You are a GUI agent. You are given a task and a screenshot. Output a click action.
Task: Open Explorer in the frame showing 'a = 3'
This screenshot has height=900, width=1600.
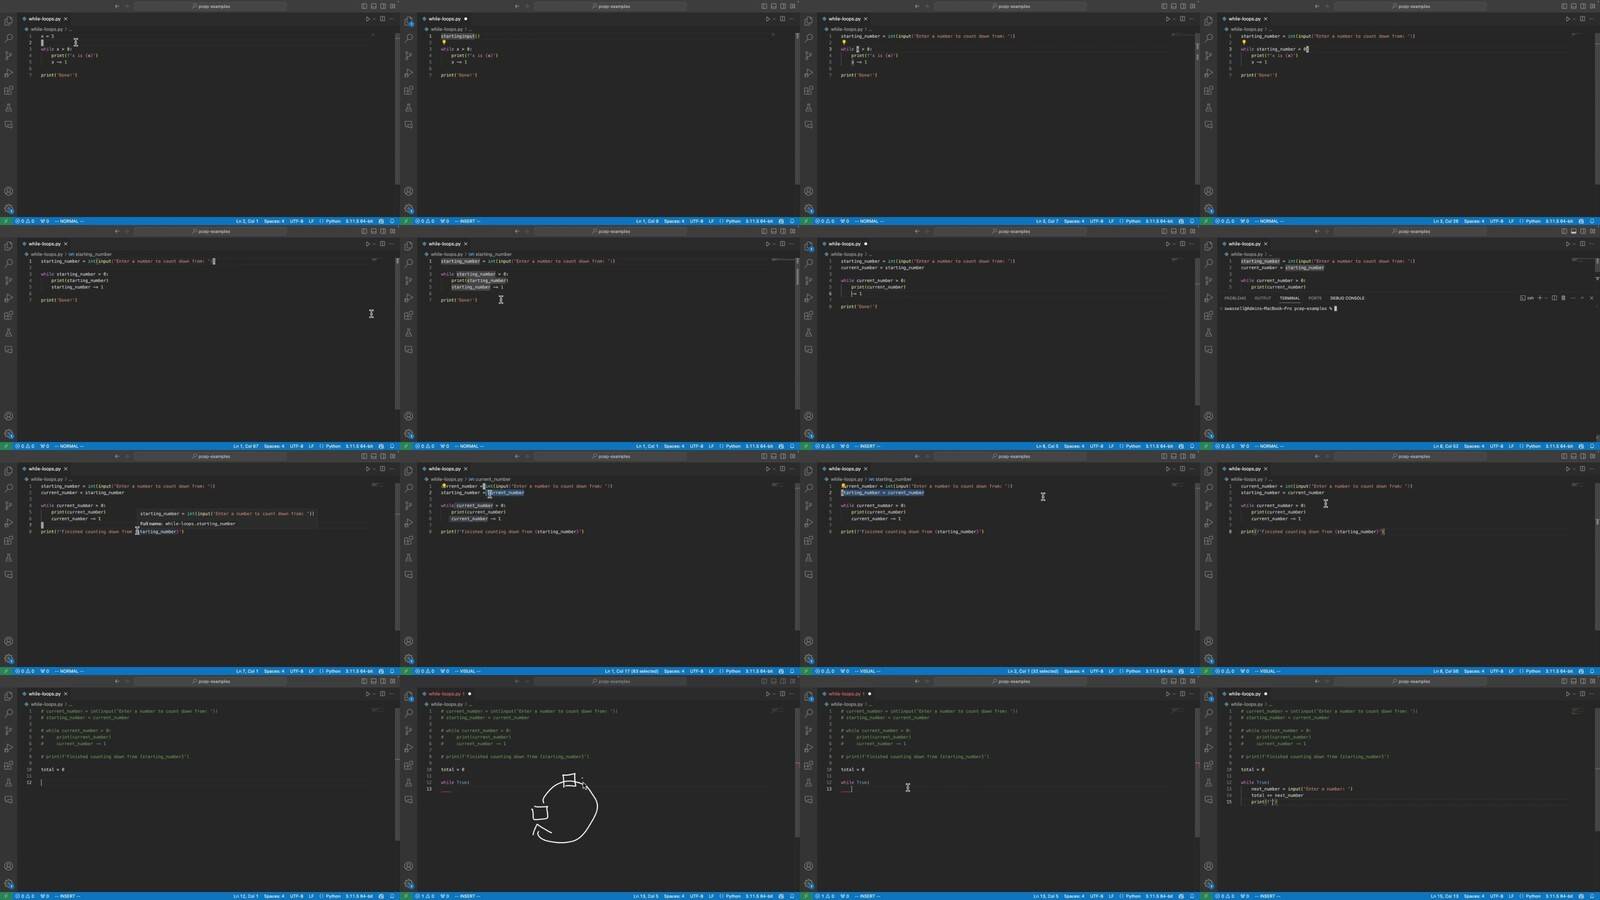point(8,21)
